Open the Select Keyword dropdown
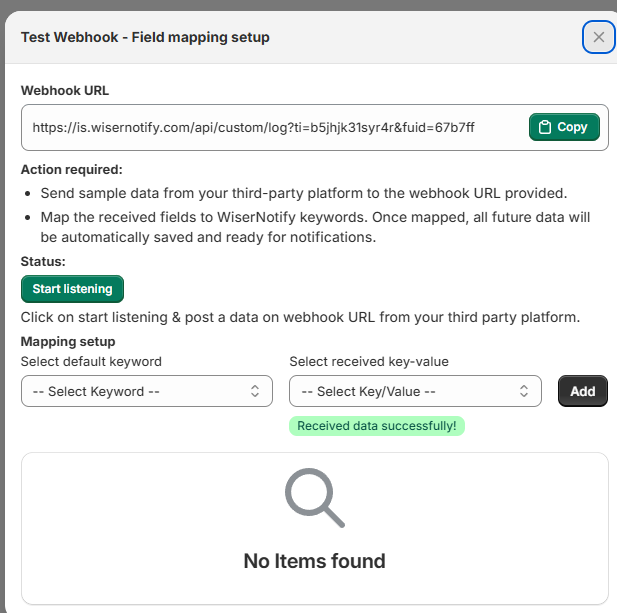 147,391
